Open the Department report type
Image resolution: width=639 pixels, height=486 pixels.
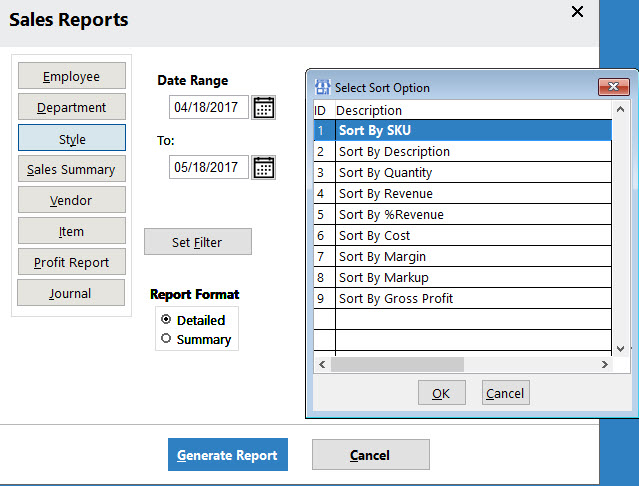click(x=72, y=107)
